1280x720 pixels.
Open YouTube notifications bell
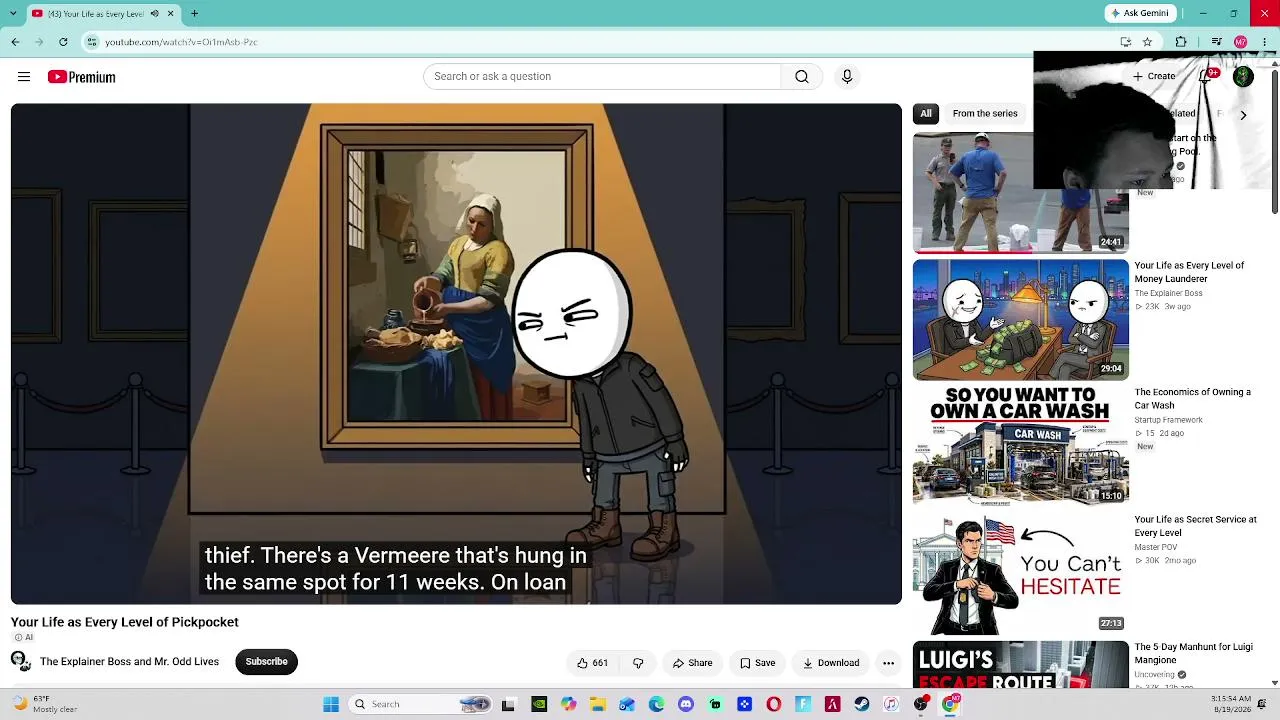tap(1206, 76)
